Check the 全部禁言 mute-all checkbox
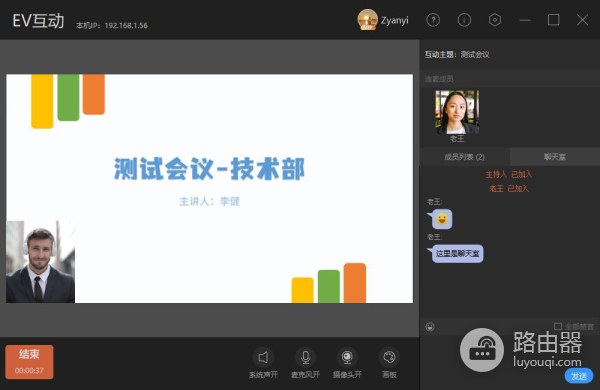 tap(558, 326)
